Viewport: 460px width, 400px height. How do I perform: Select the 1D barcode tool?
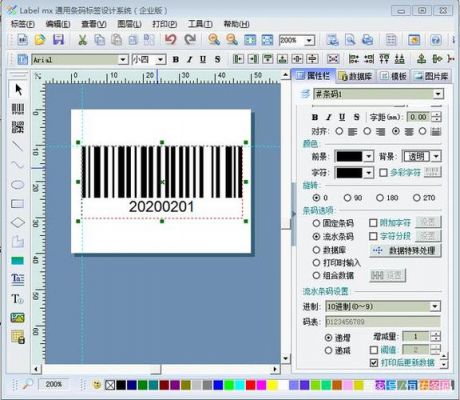(18, 109)
